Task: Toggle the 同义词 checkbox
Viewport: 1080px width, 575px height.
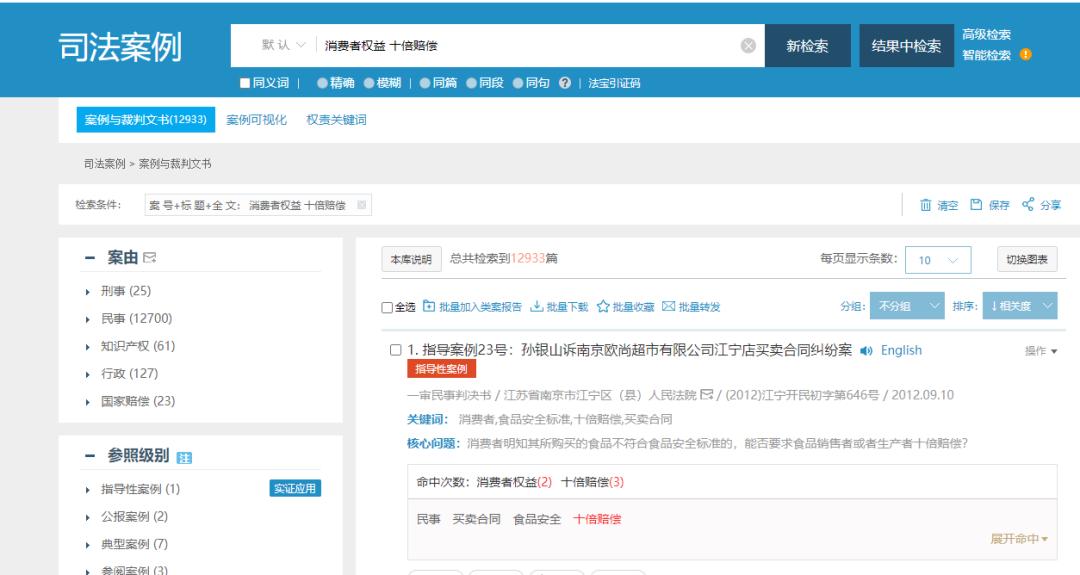Action: click(245, 83)
